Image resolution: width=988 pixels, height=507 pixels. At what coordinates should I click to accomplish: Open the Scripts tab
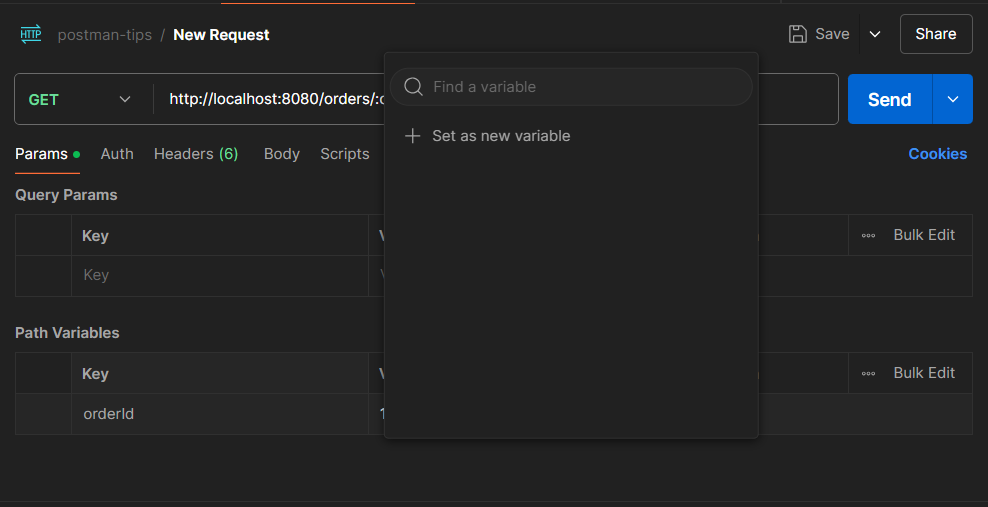345,154
